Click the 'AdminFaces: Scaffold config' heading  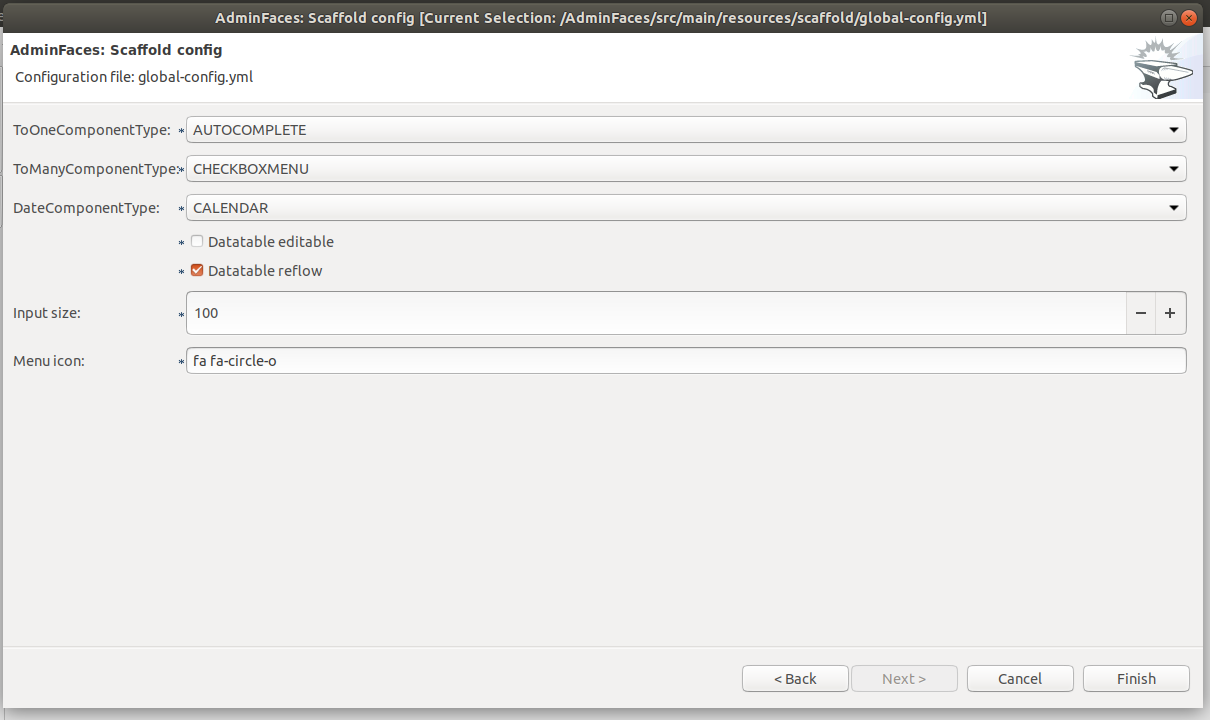[x=116, y=49]
